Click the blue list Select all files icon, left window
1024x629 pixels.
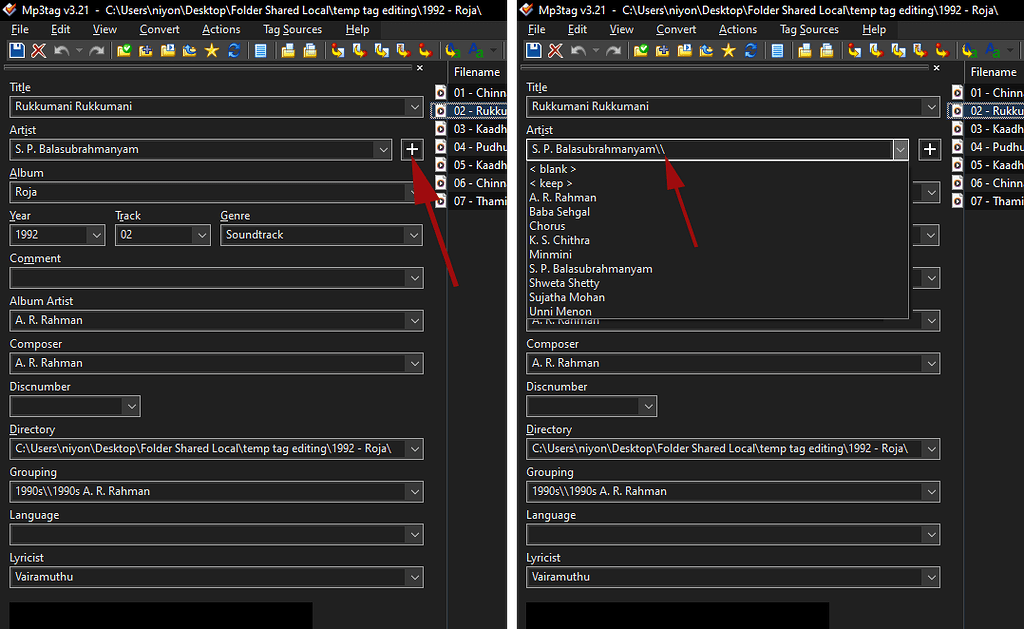coord(261,50)
